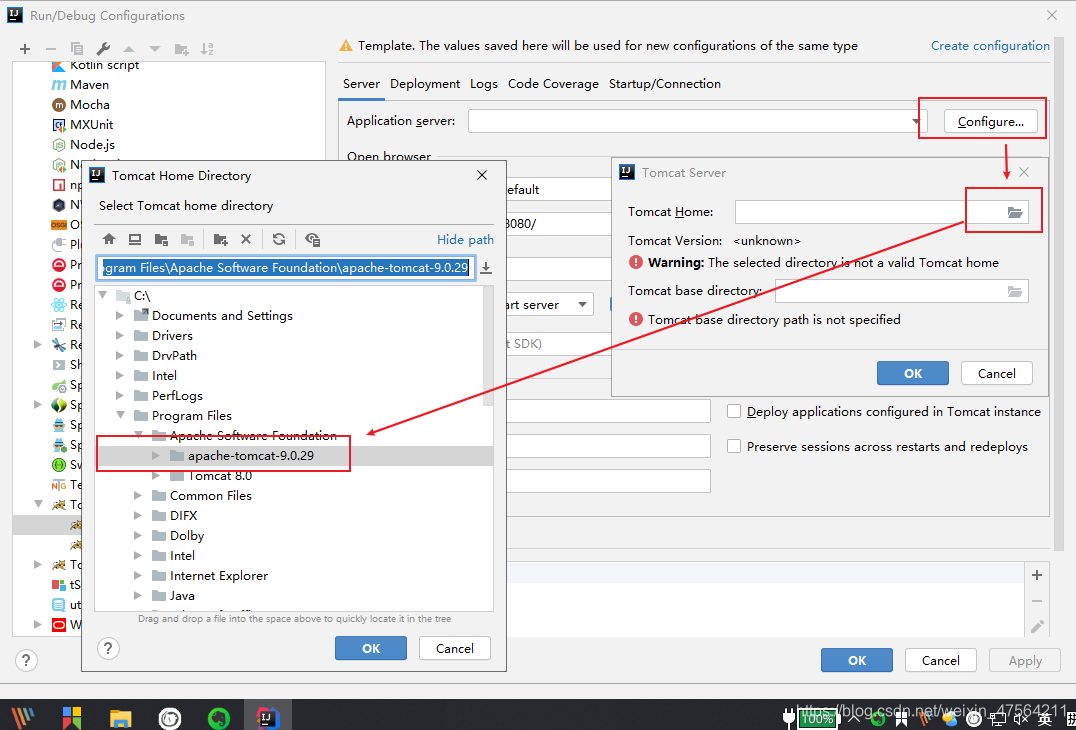Open wrench edit templates icon

point(103,49)
